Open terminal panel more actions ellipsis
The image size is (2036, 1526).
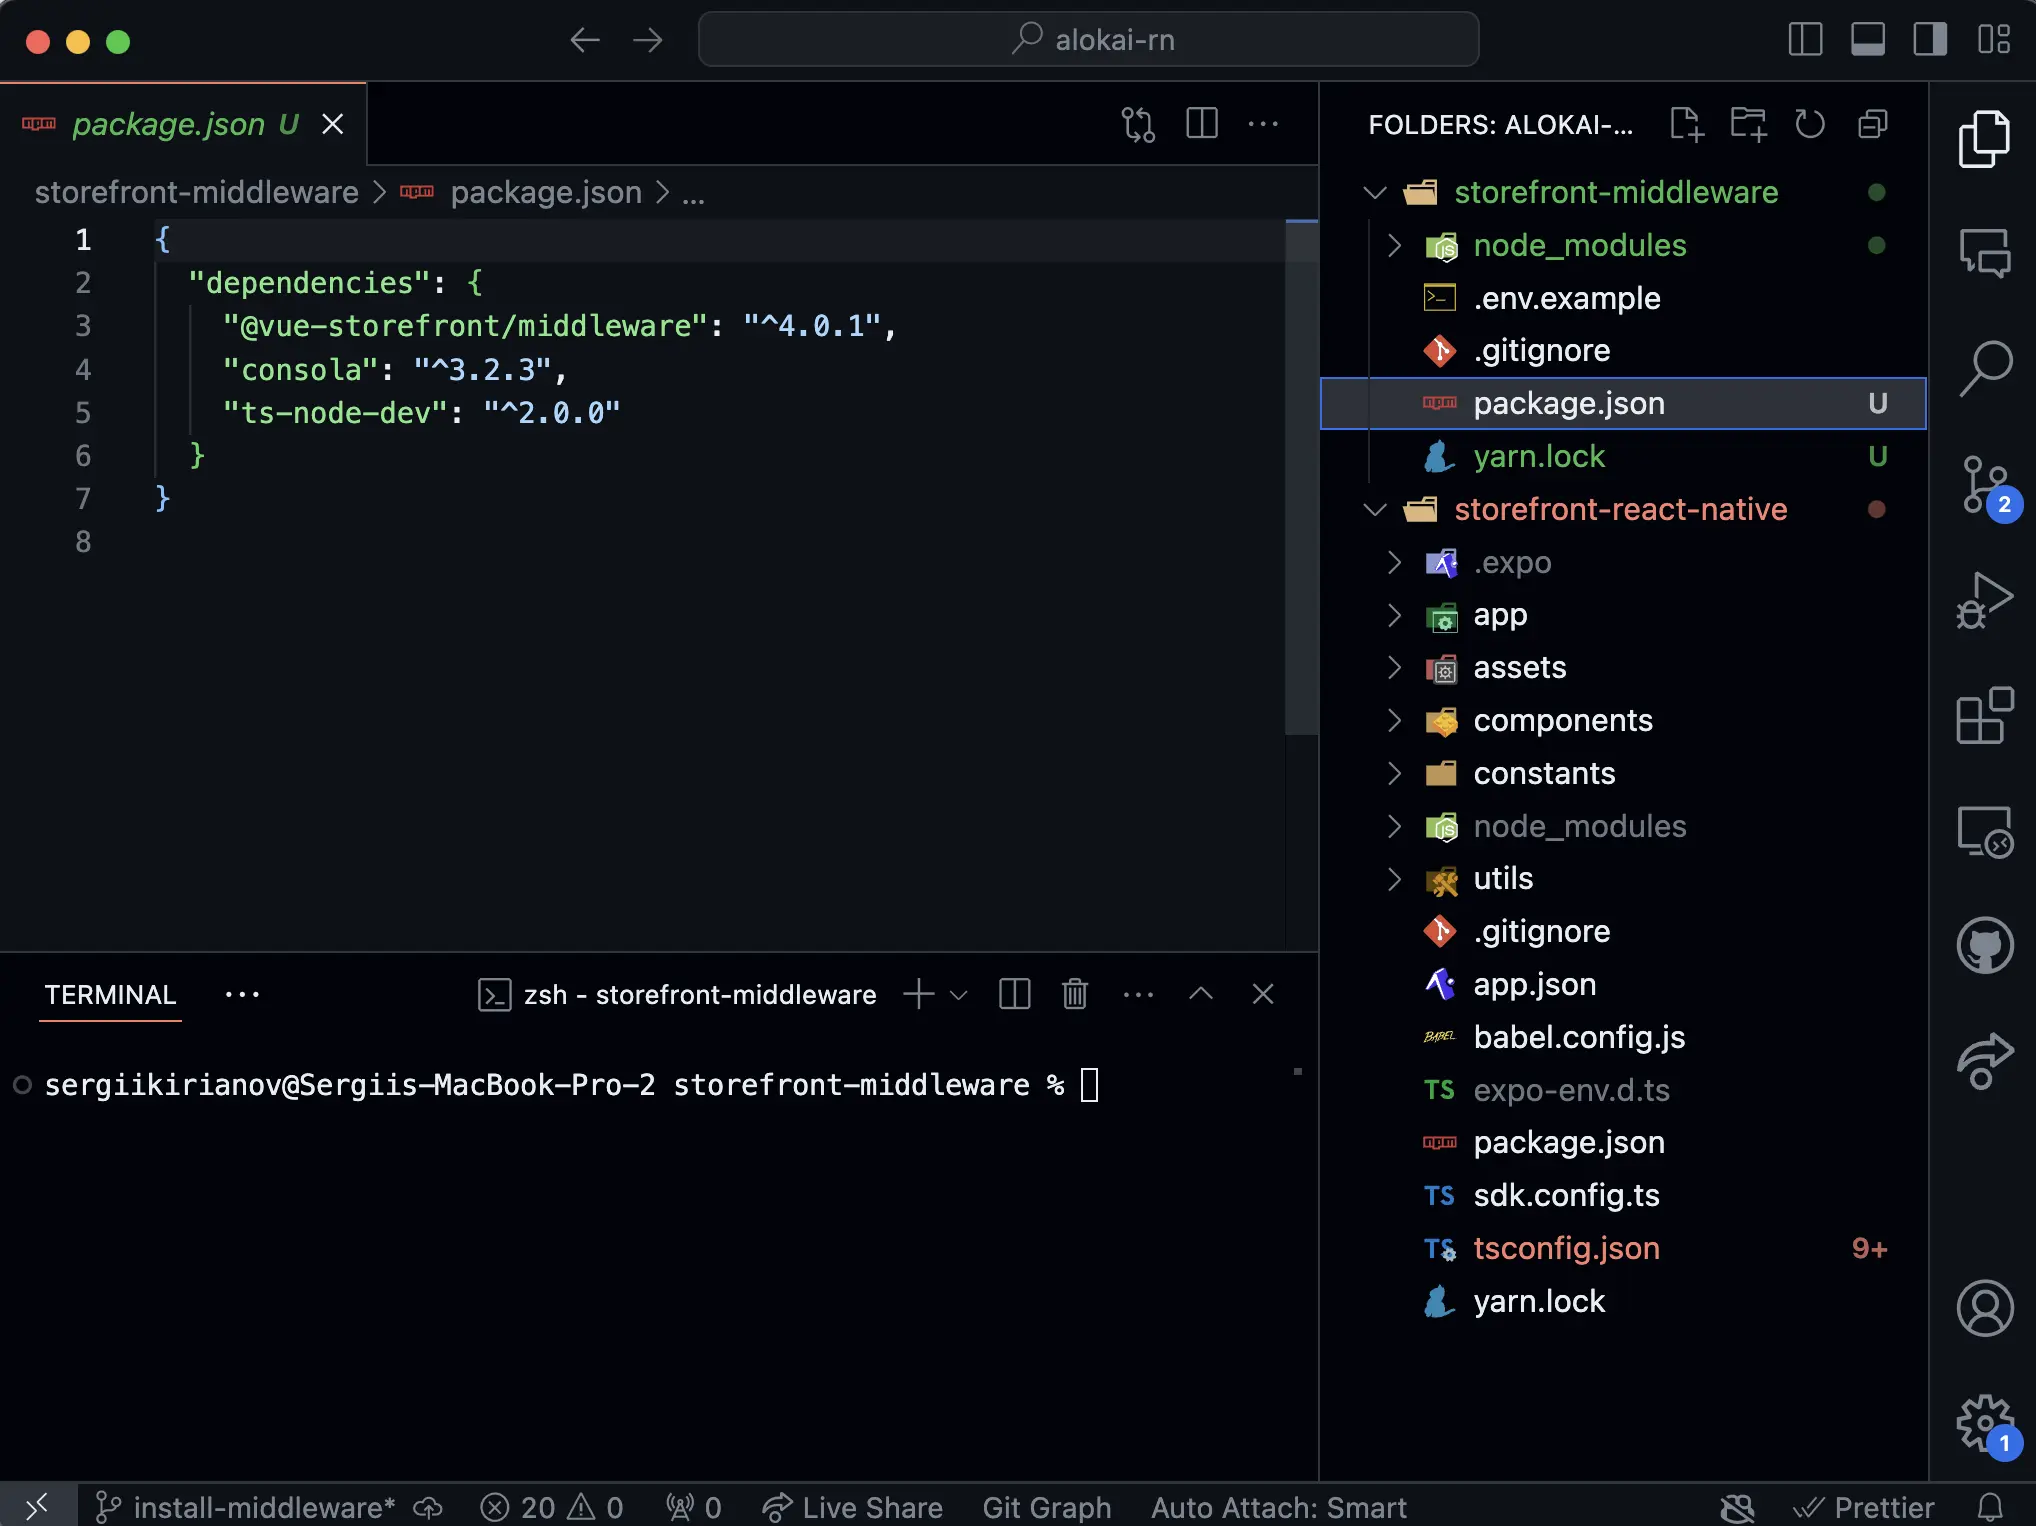1138,994
